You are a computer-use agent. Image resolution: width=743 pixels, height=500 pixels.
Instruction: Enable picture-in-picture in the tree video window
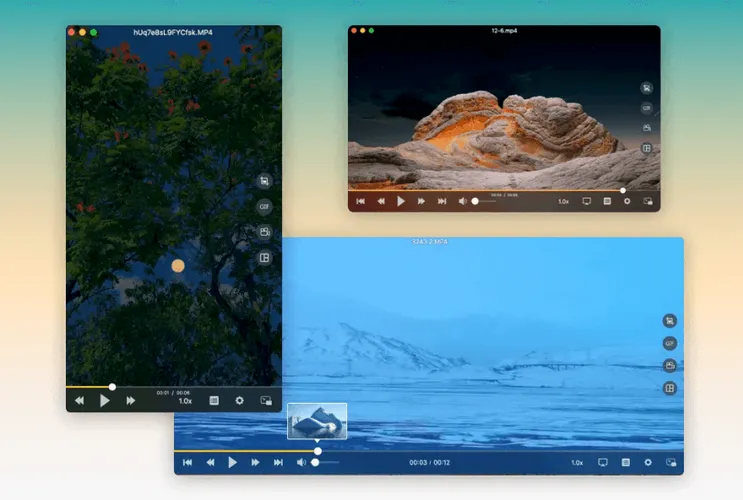tap(265, 400)
